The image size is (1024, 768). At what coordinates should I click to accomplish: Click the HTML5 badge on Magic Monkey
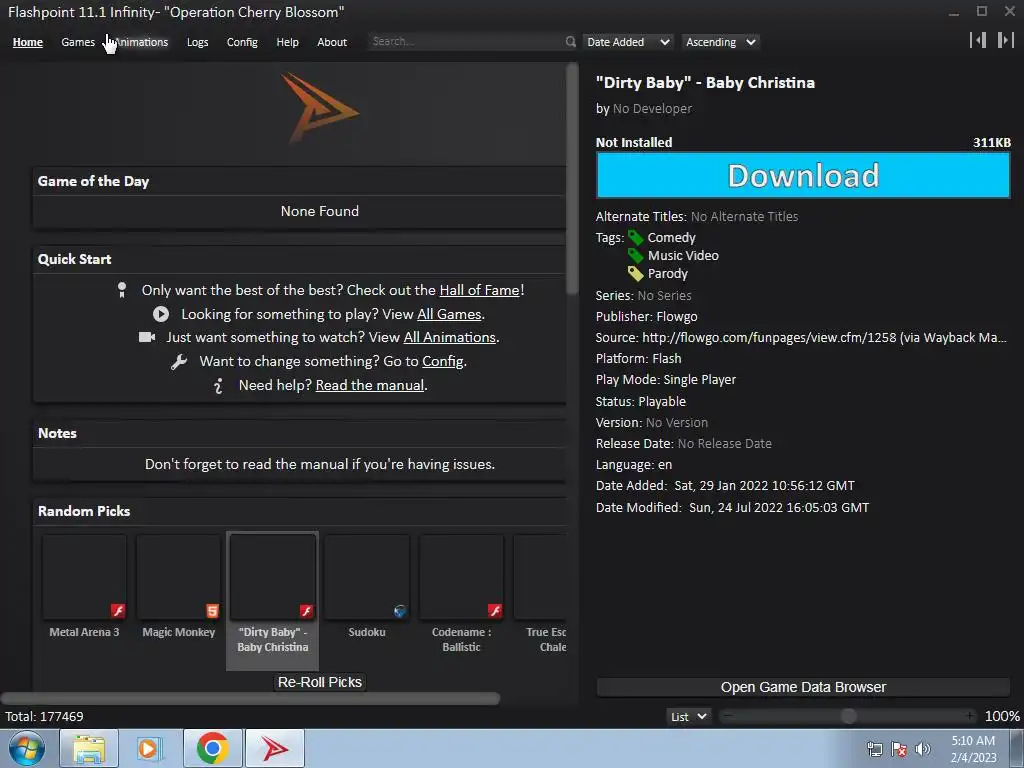click(212, 611)
